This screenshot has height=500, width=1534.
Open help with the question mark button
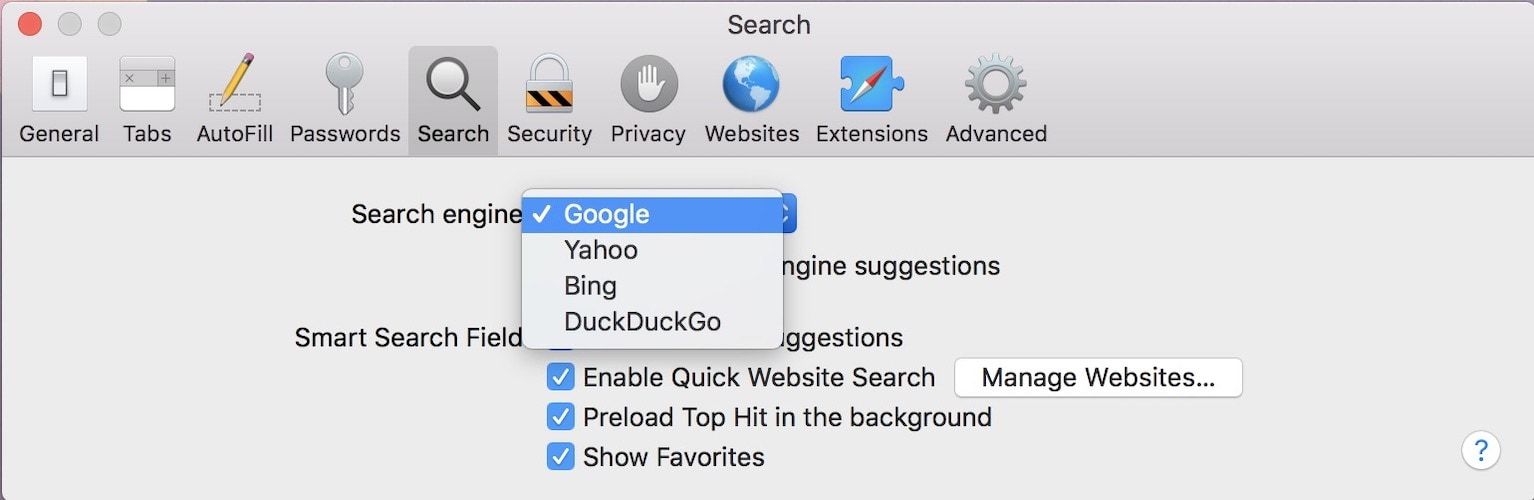pos(1480,450)
